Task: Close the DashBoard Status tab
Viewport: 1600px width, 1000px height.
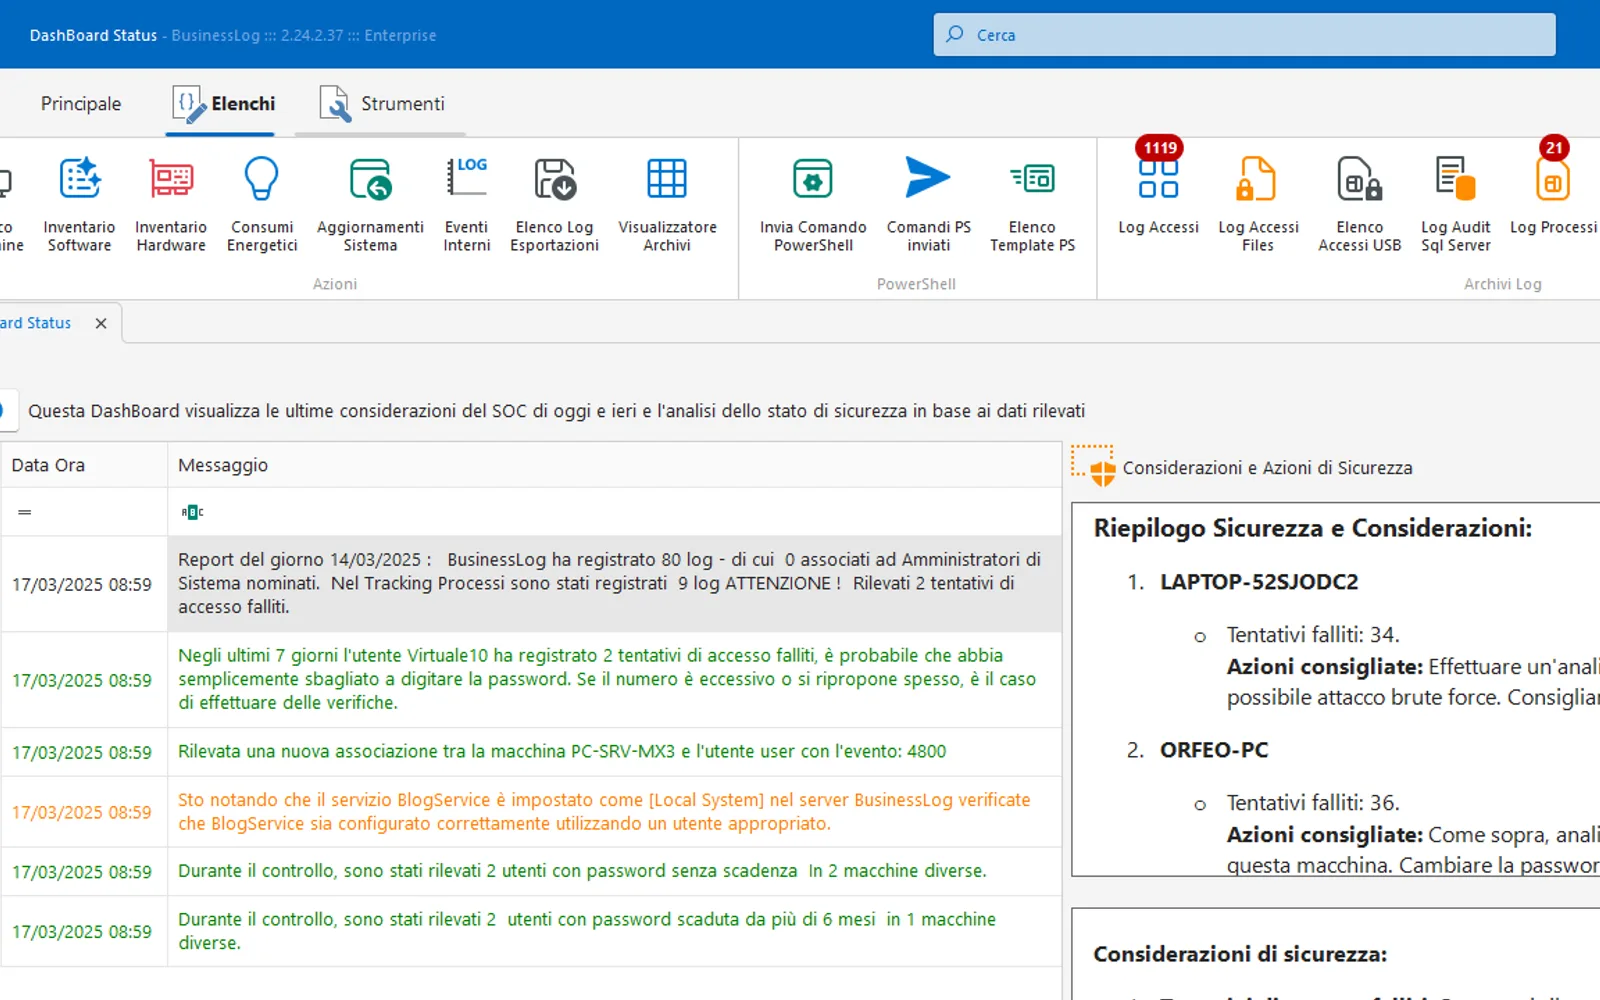Action: (101, 323)
